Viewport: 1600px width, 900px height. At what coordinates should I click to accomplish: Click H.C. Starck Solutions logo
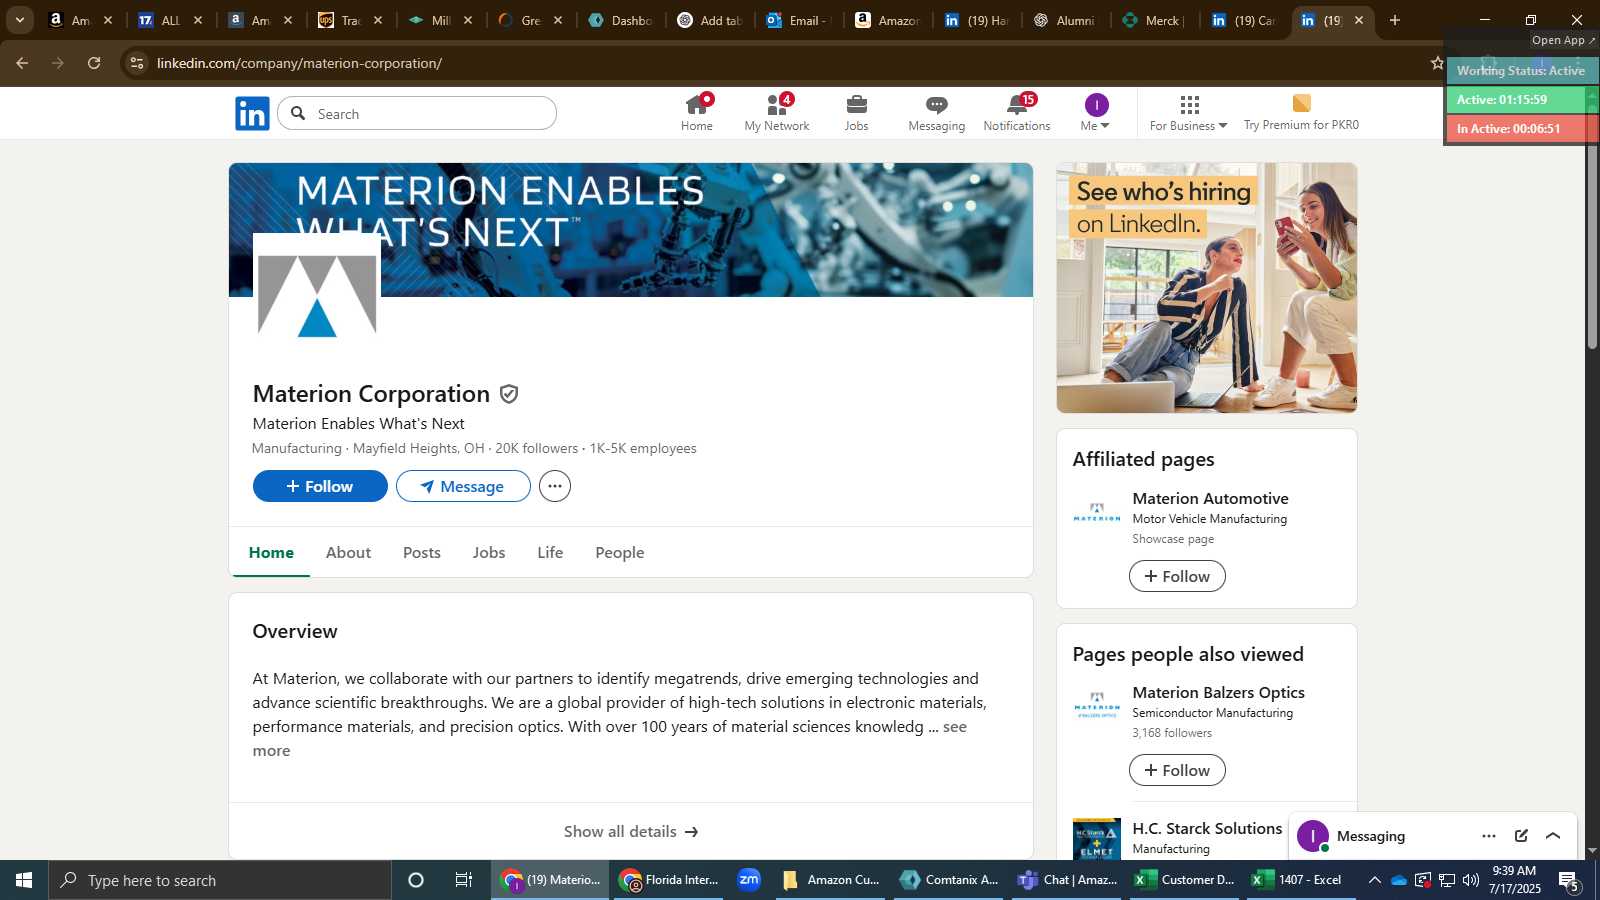[x=1096, y=840]
